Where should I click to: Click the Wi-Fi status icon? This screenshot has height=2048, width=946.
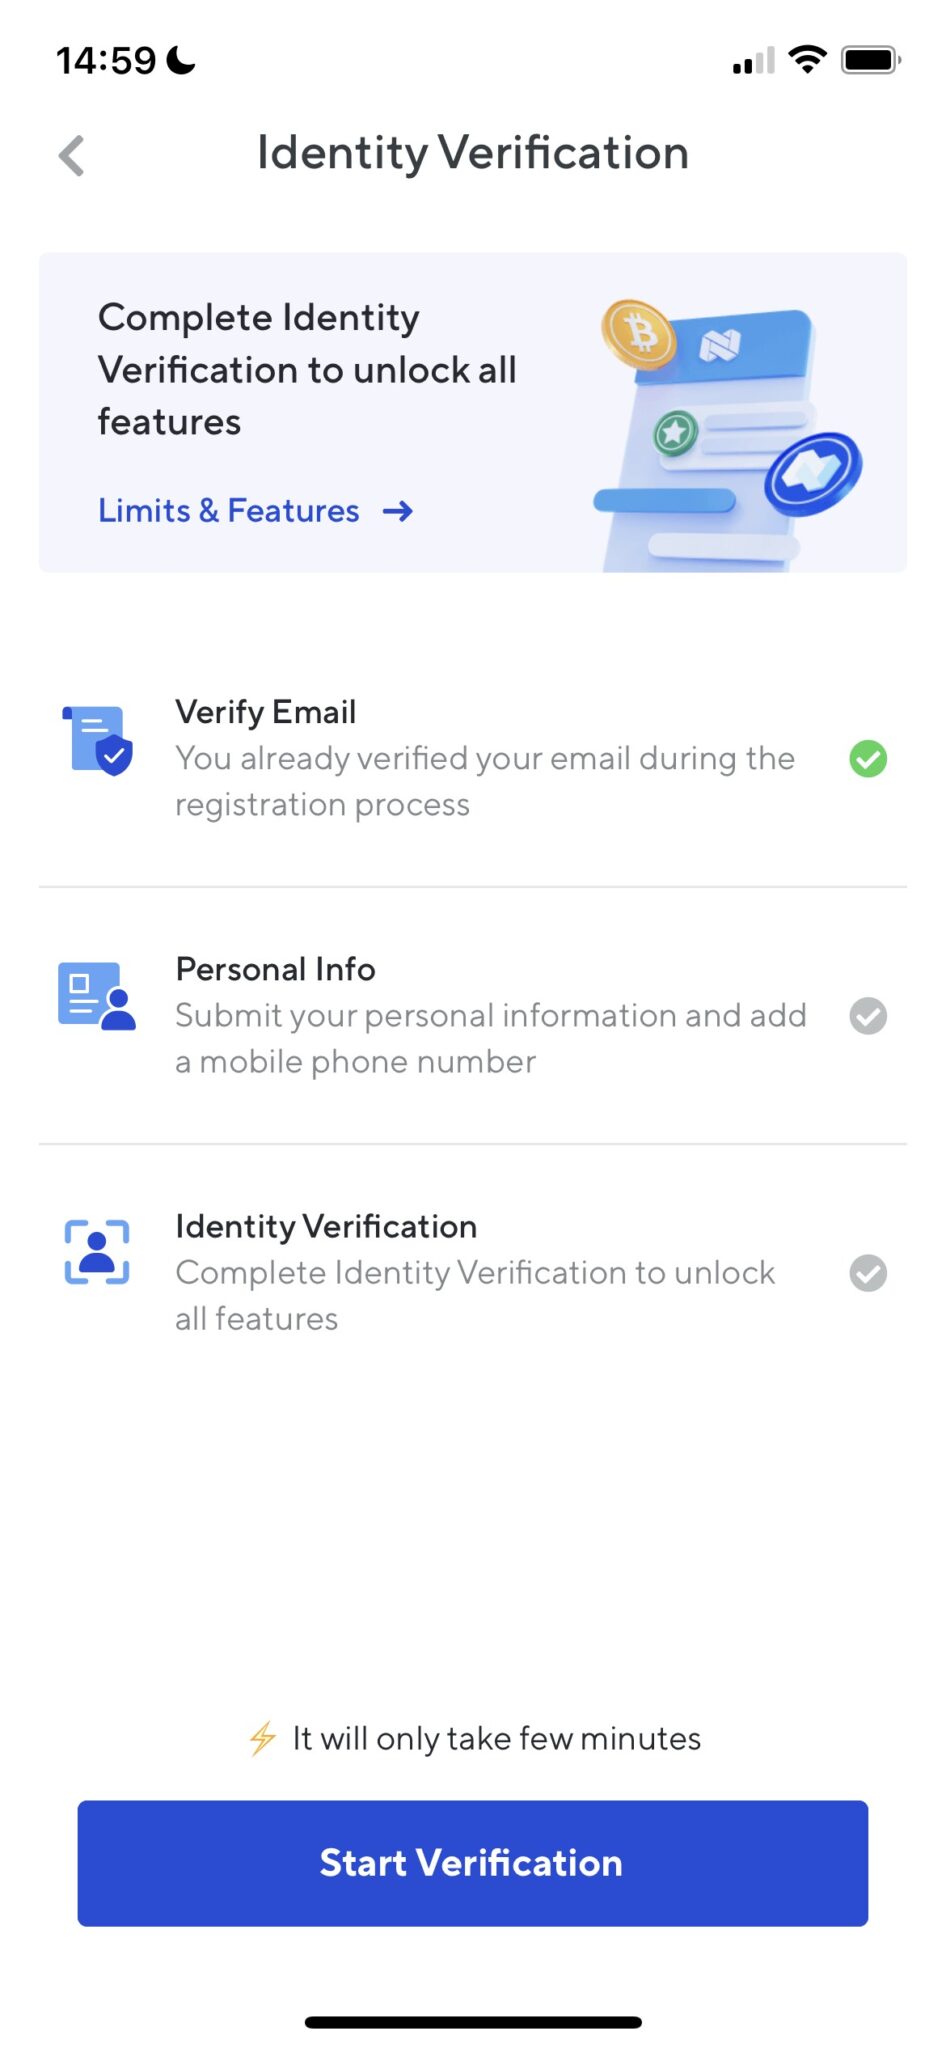(807, 60)
